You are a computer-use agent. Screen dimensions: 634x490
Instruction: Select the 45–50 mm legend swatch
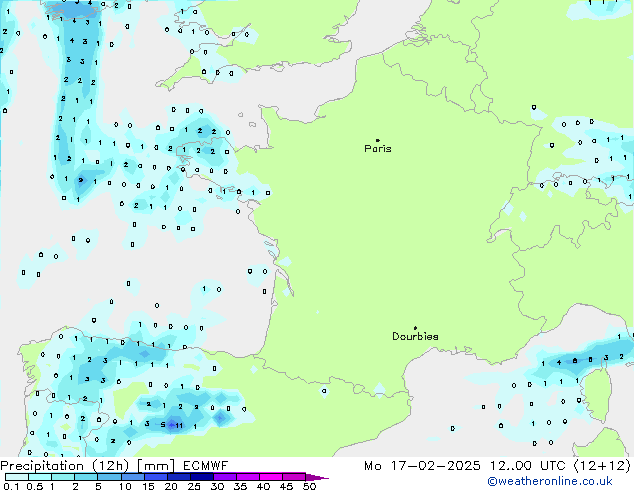pyautogui.click(x=294, y=477)
